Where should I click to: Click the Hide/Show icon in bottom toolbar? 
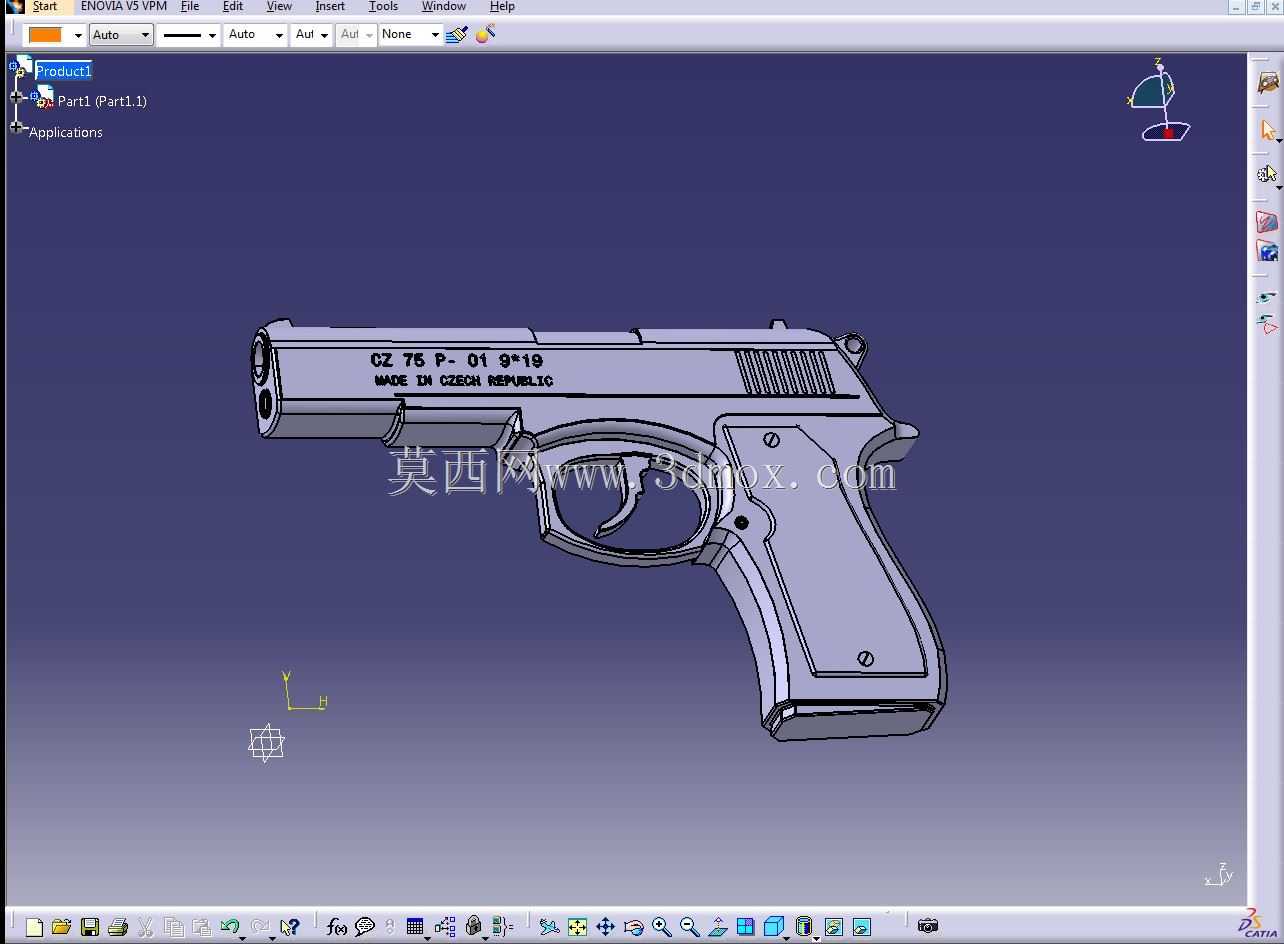[833, 927]
